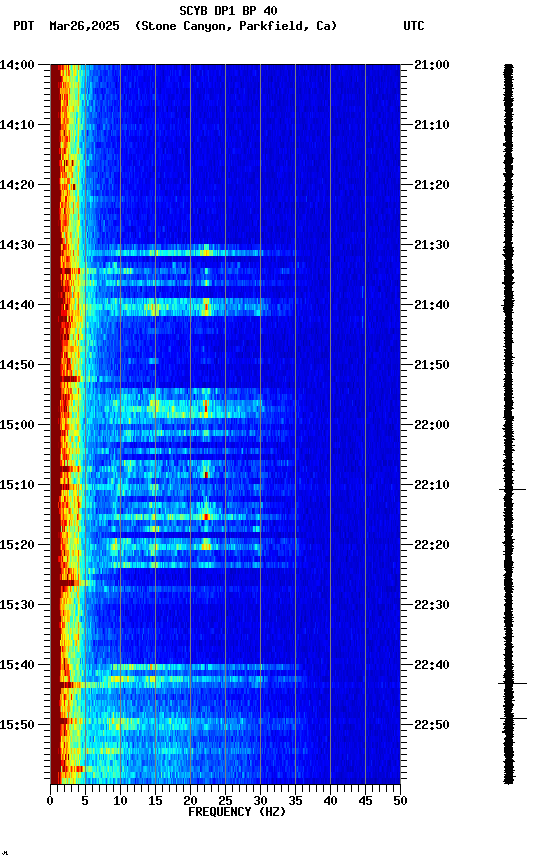This screenshot has height=864, width=552.
Task: Click the 0 Hz frequency axis label
Action: (x=50, y=801)
